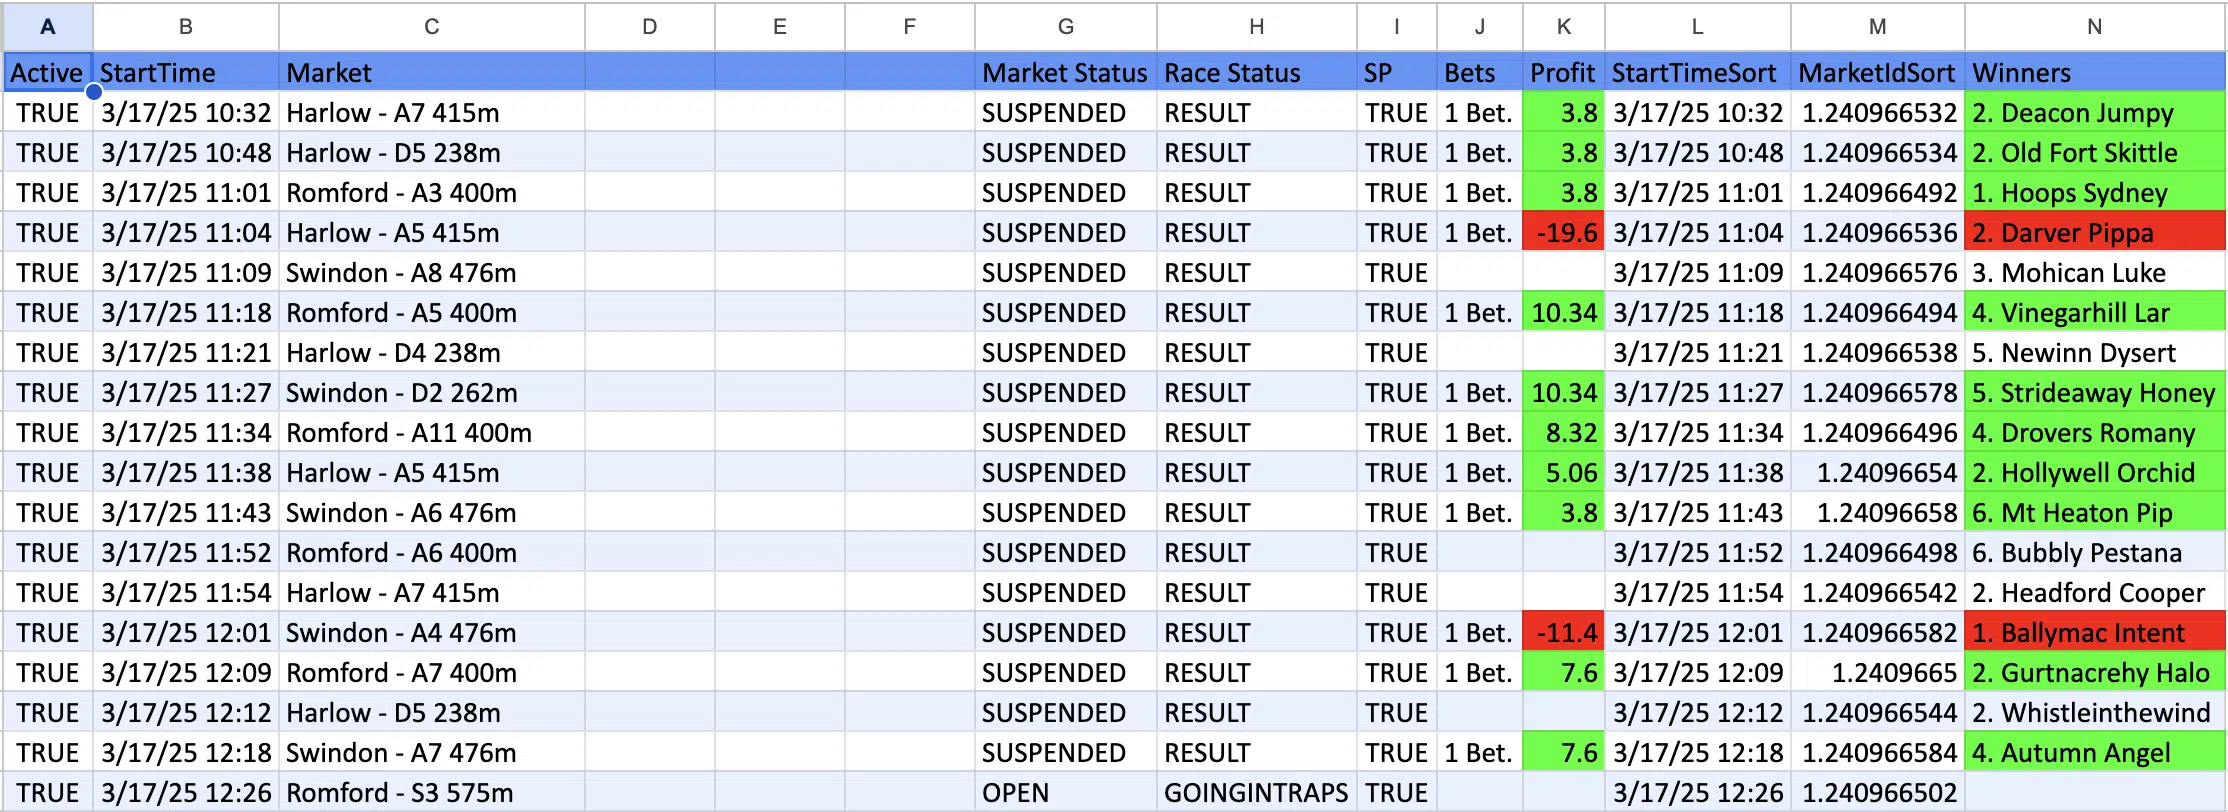Screen dimensions: 2228x812
Task: Select column N header
Action: [x=2094, y=27]
